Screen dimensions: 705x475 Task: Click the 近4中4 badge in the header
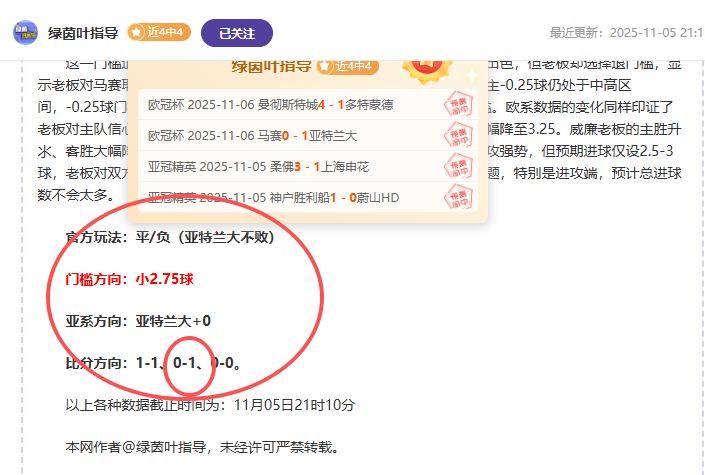click(158, 33)
